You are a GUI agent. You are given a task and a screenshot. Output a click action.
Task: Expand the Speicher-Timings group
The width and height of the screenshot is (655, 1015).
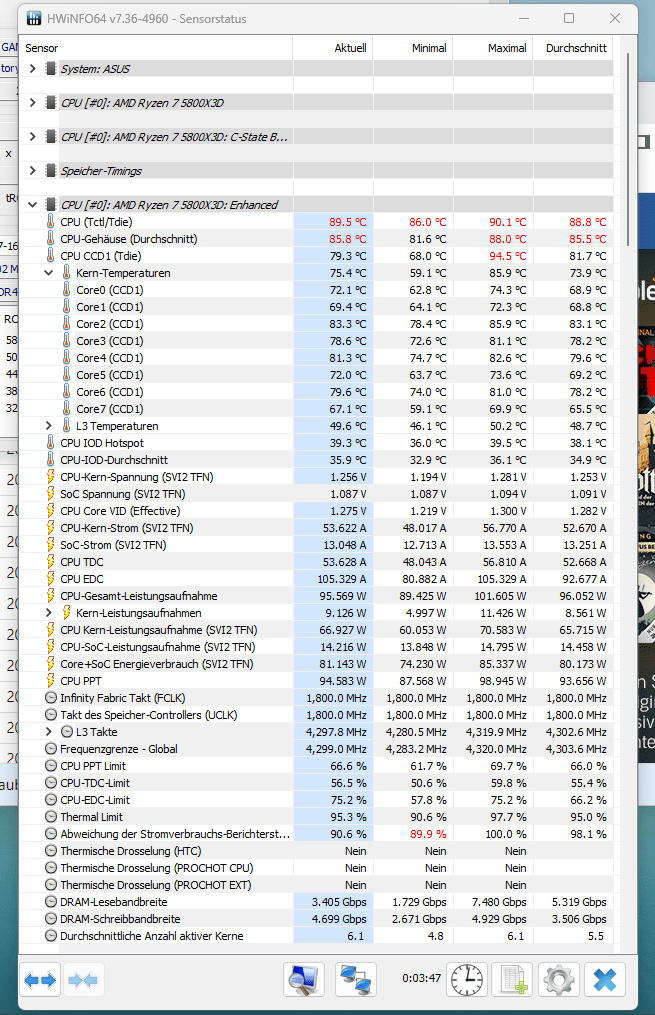32,170
